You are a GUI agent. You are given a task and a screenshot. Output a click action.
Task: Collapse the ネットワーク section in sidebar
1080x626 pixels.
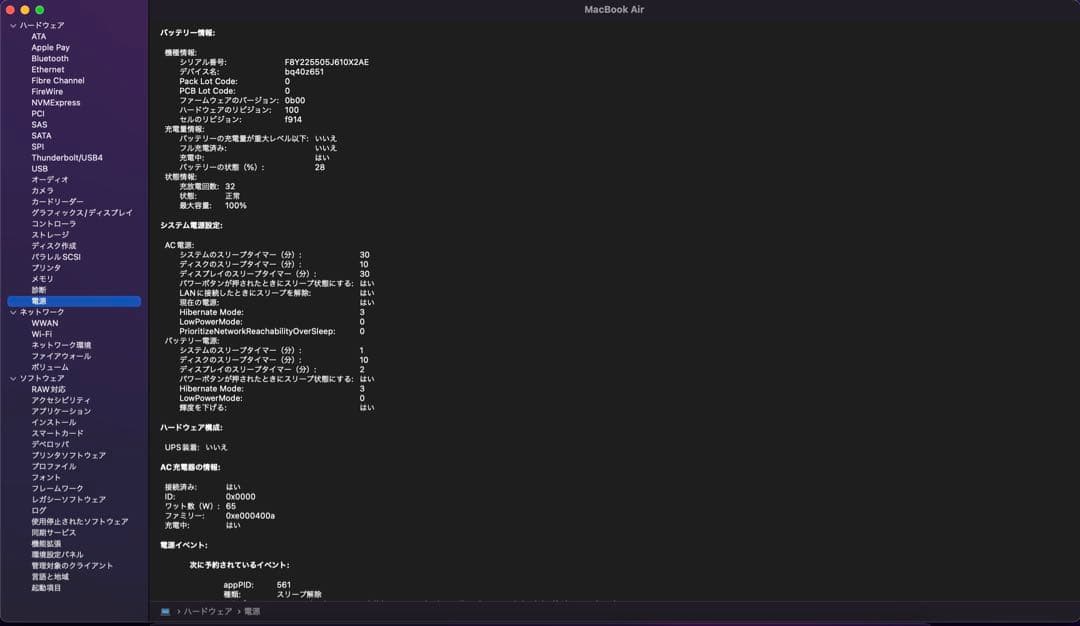click(13, 312)
